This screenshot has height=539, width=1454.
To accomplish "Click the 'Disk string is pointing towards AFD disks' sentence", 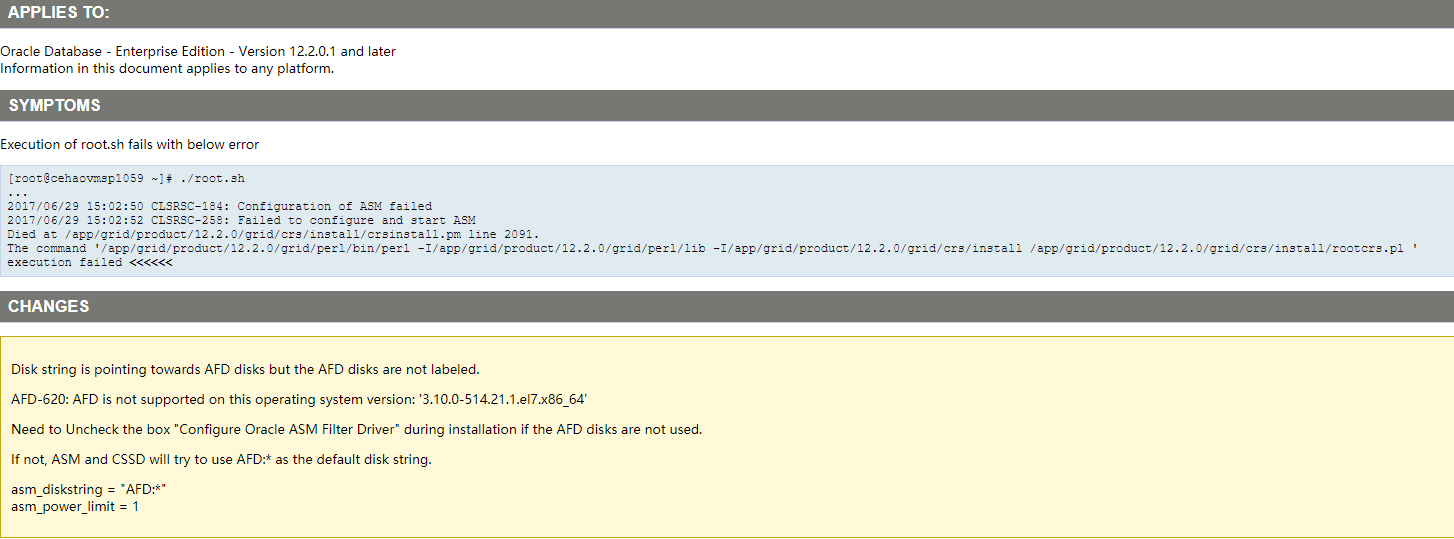I will tap(245, 369).
